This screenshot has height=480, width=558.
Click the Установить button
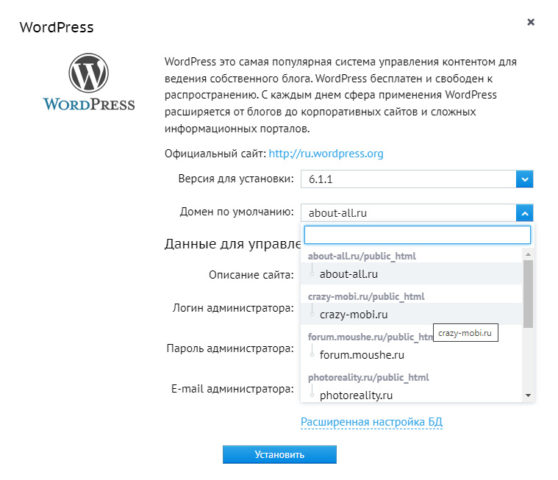click(280, 454)
